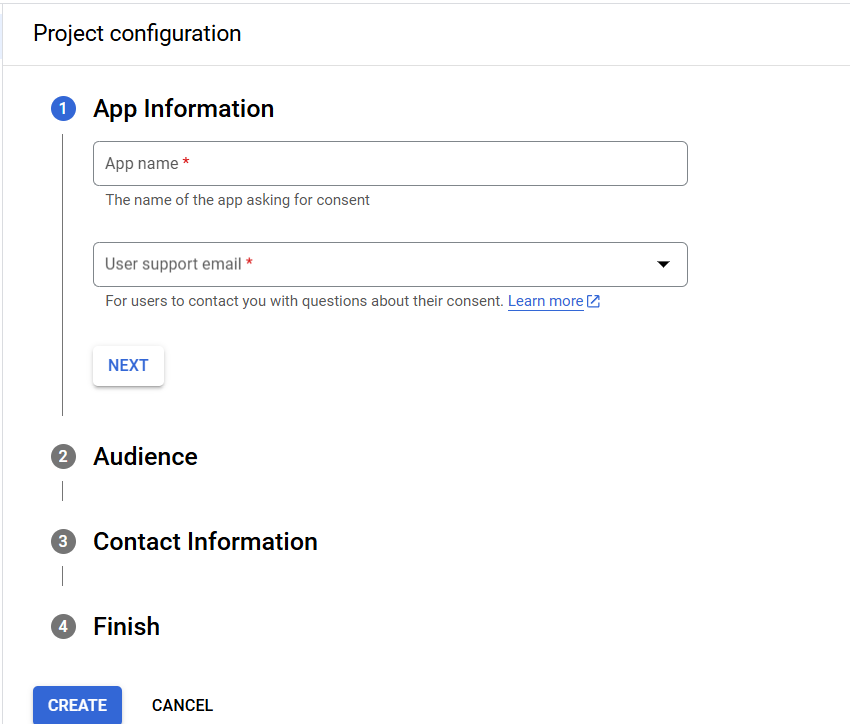Open the User support email dropdown arrow
850x724 pixels.
[663, 264]
